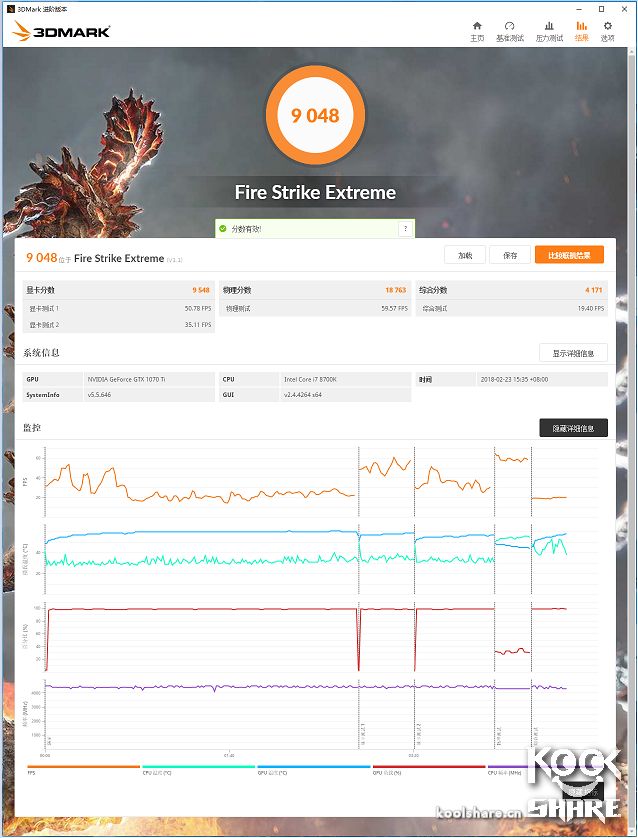Open the 压力测试 stress test icon
Viewport: 638px width, 838px height.
[549, 31]
